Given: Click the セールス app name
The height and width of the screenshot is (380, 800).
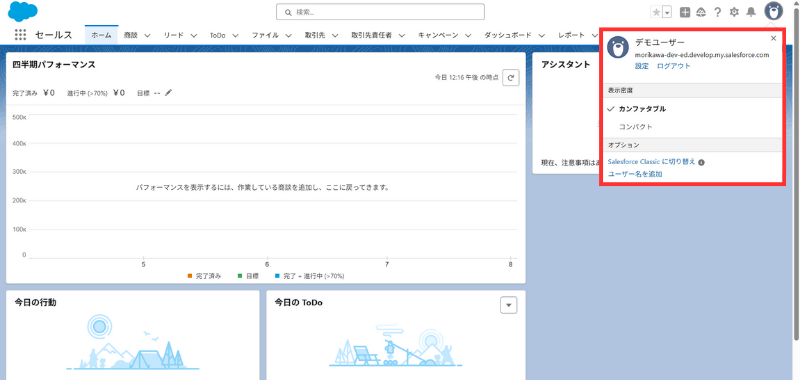Looking at the screenshot, I should tap(54, 35).
